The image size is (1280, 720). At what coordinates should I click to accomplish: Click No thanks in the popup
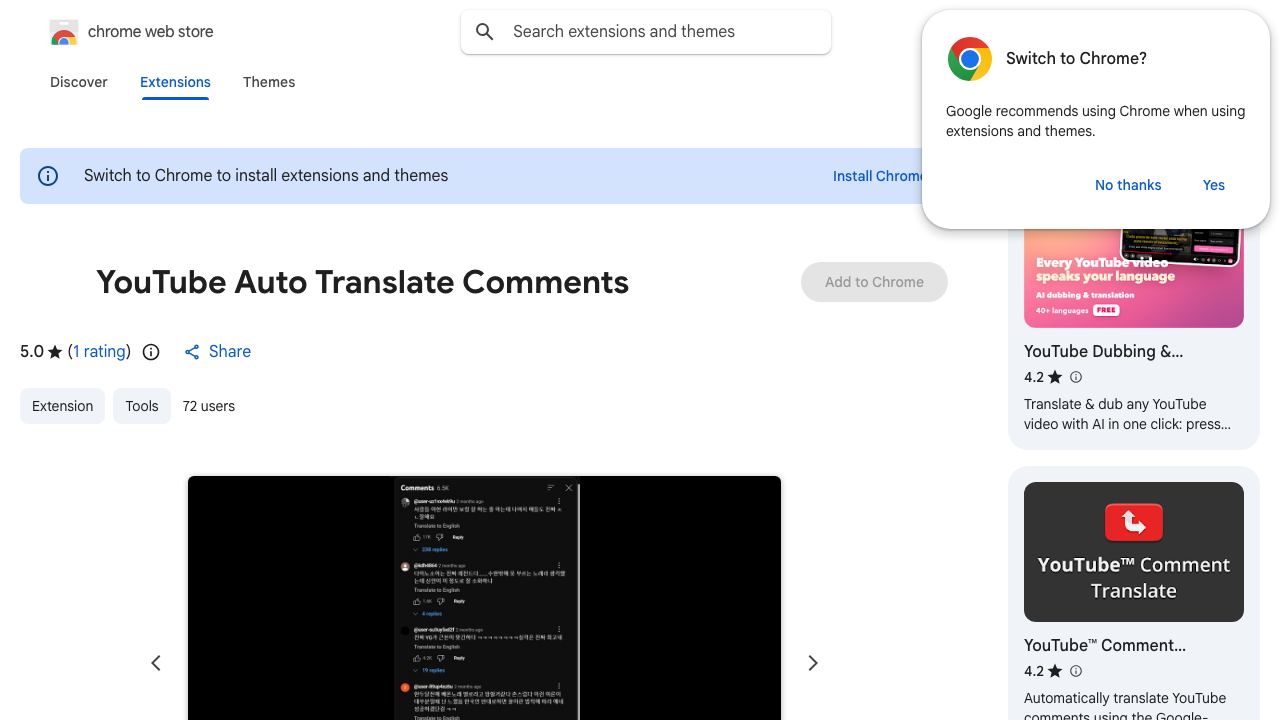pyautogui.click(x=1128, y=185)
